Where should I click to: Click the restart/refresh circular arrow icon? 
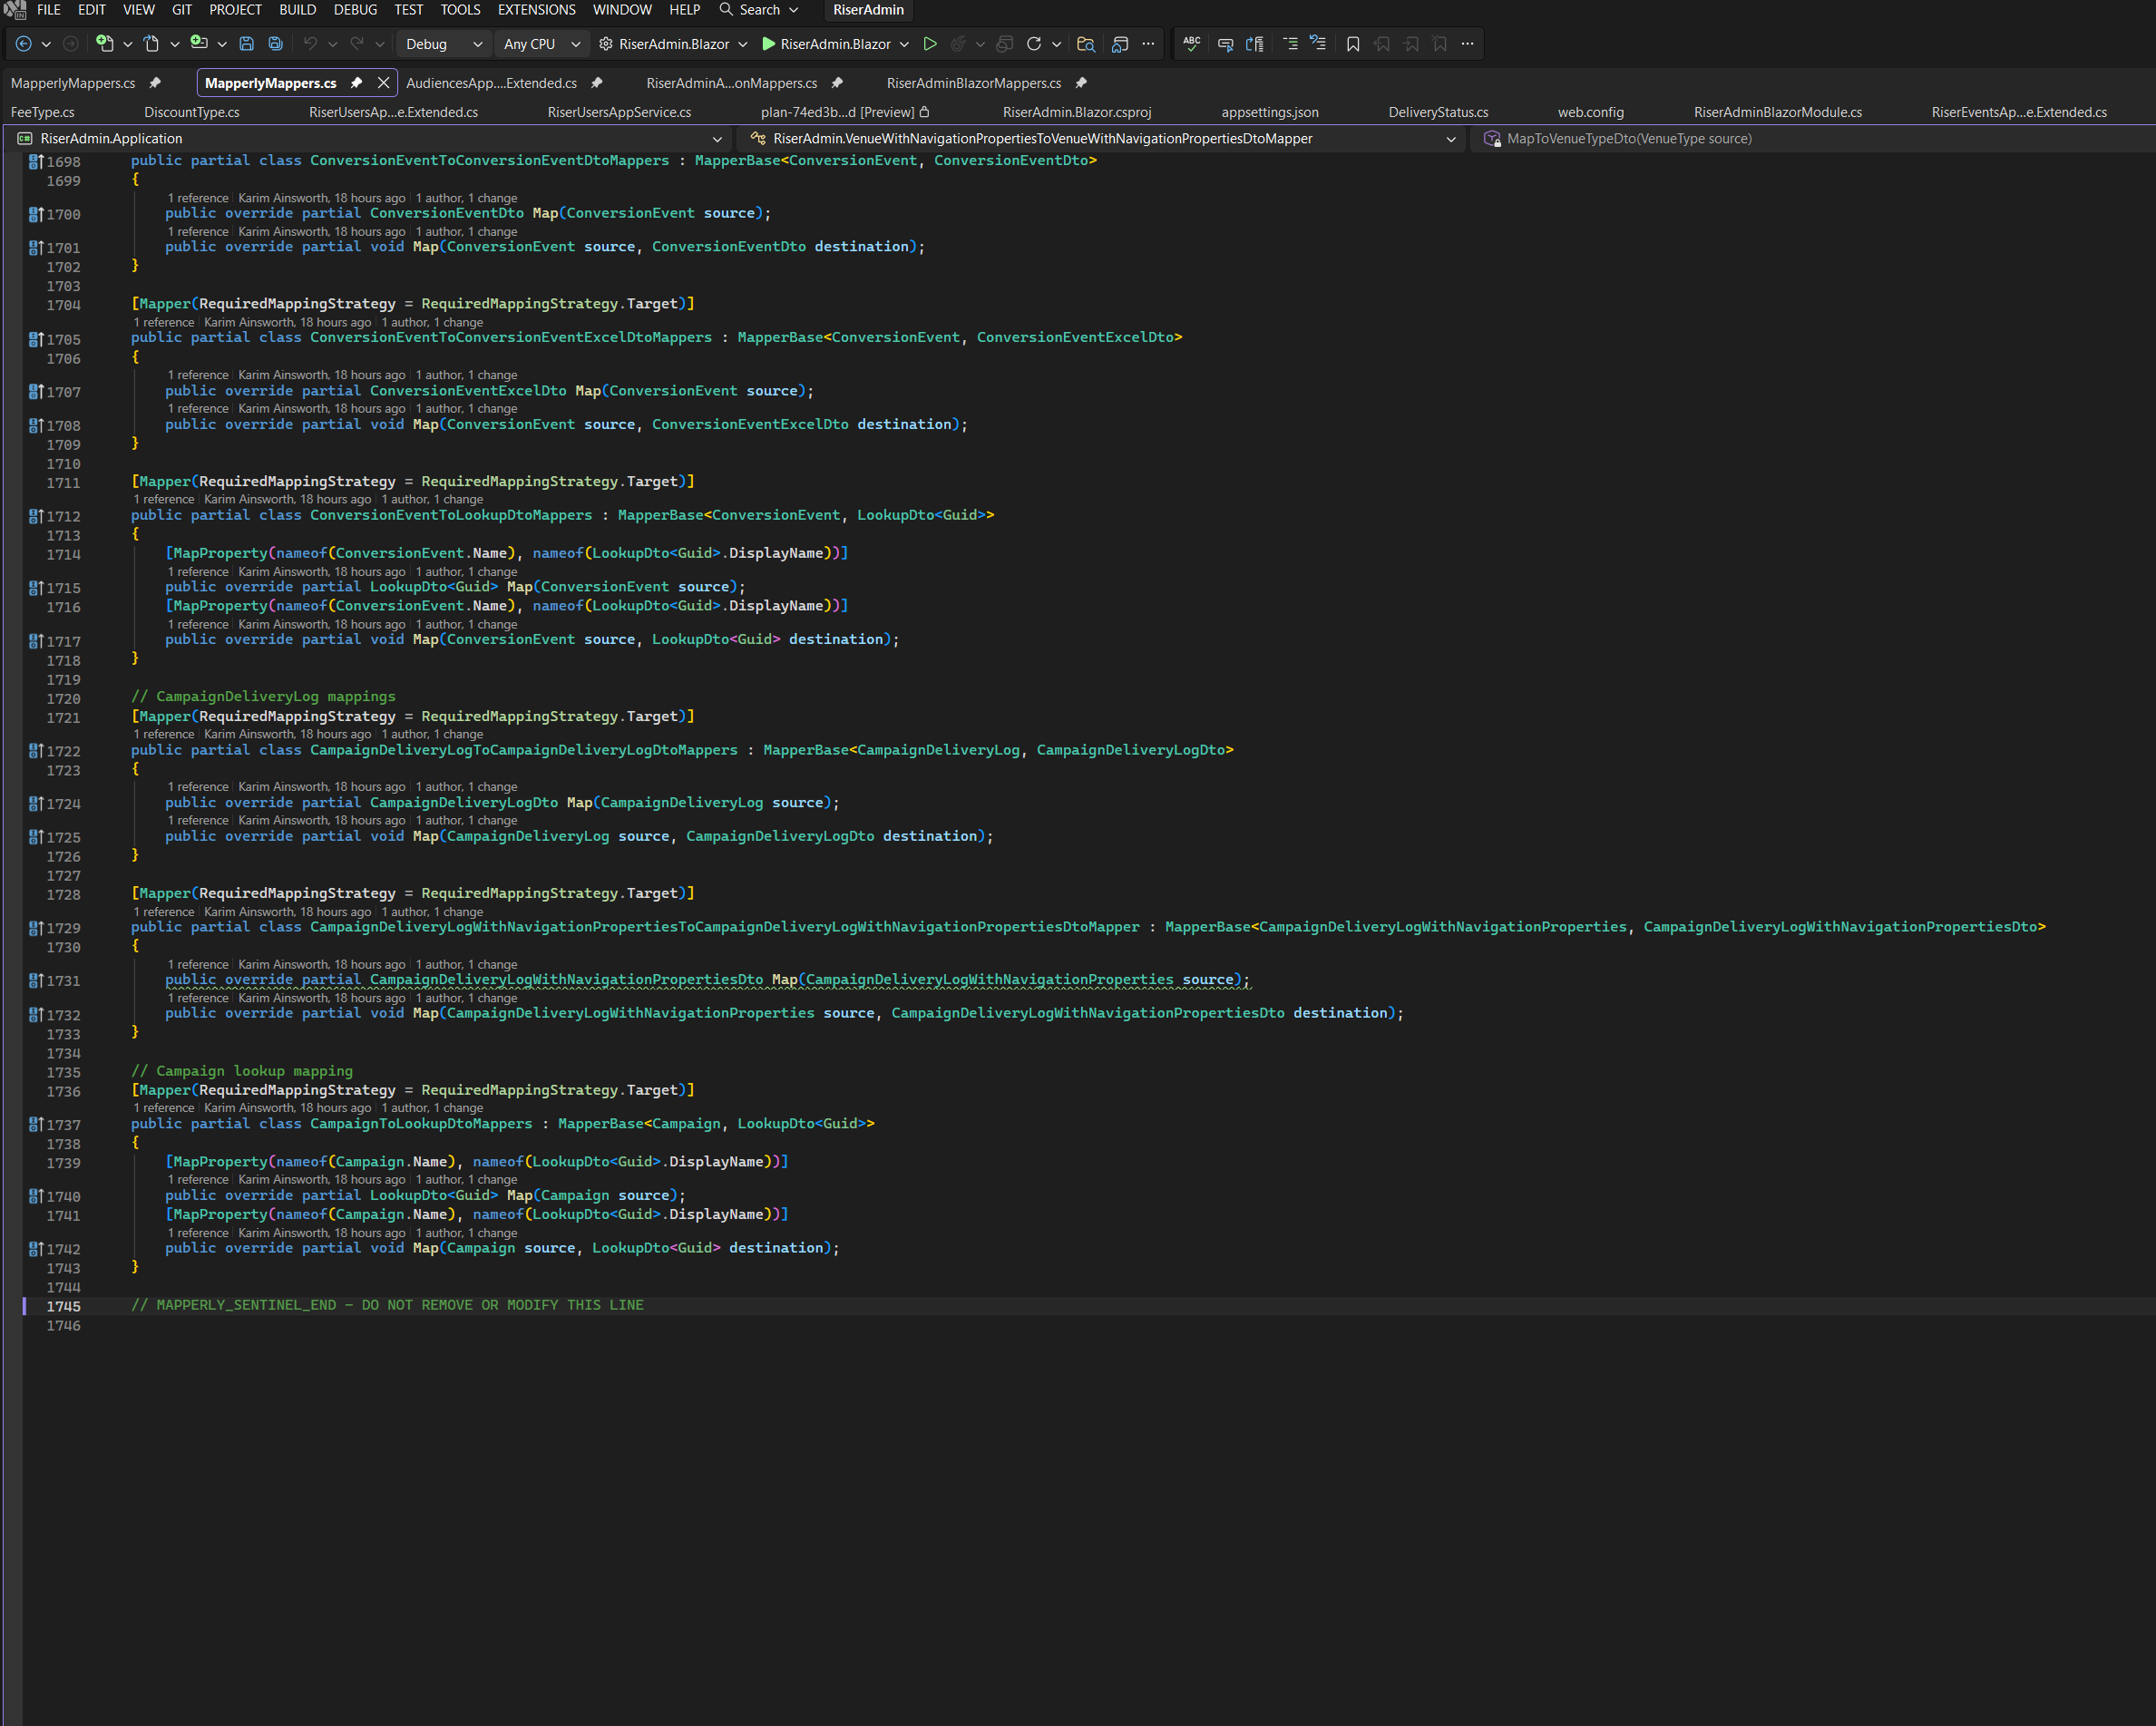click(x=1033, y=44)
